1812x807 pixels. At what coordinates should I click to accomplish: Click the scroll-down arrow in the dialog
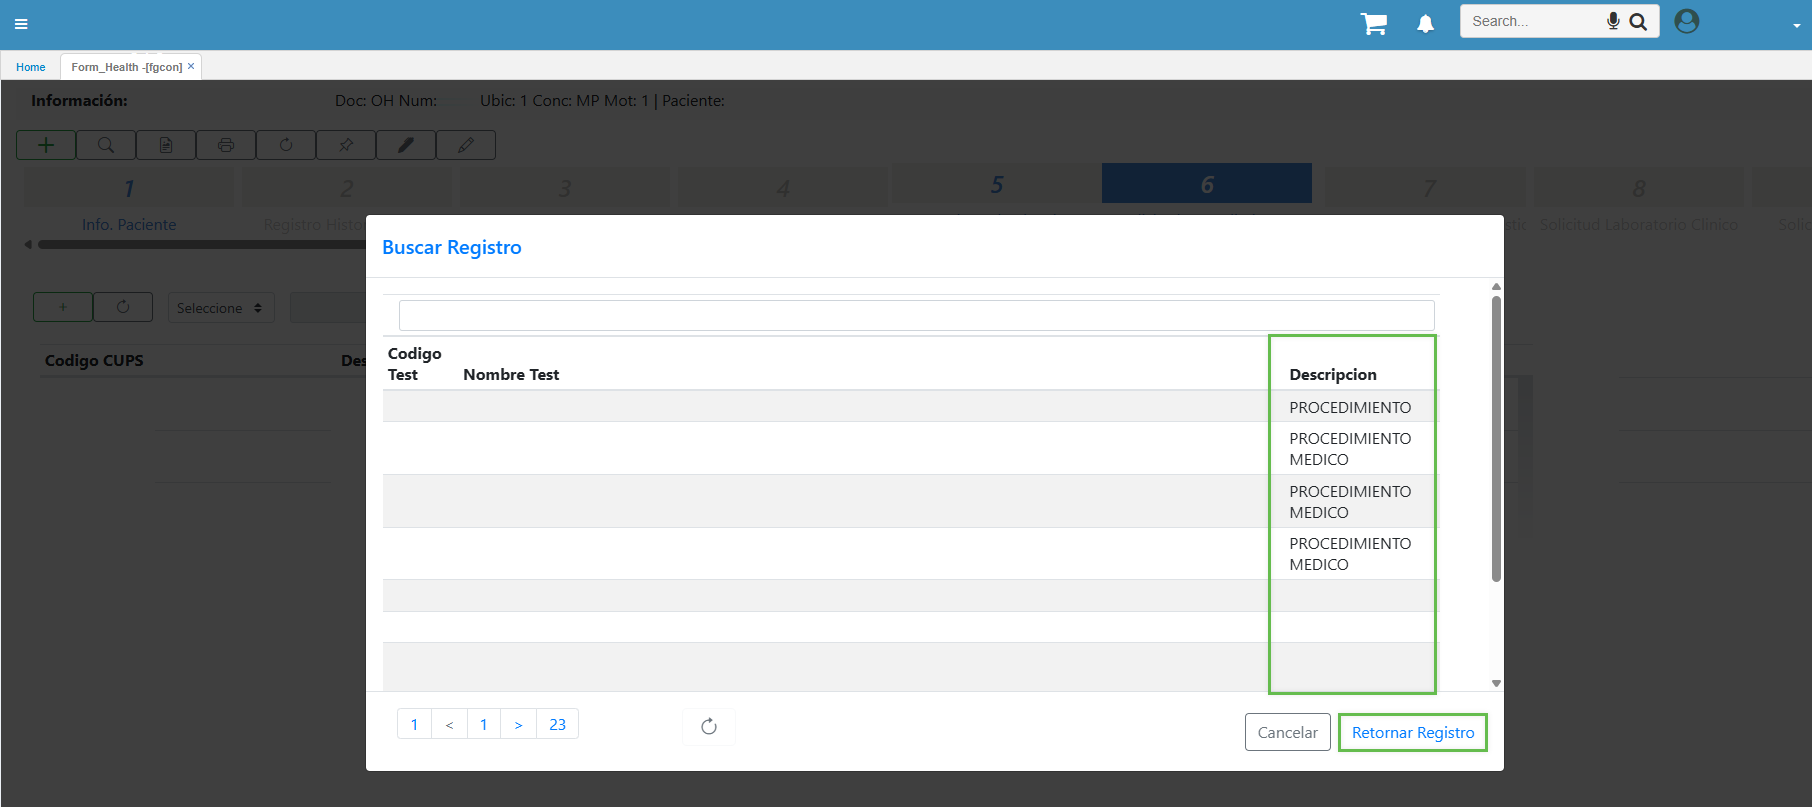pyautogui.click(x=1496, y=683)
